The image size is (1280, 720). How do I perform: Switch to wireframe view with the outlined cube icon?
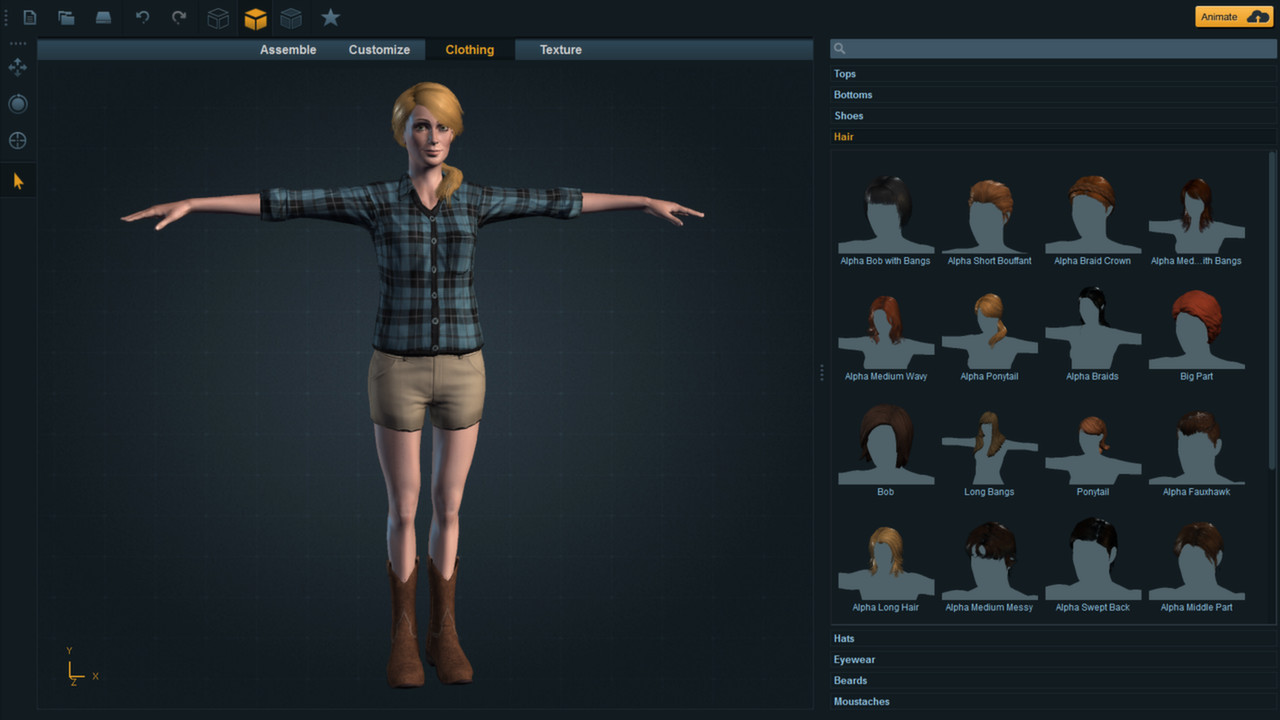coord(218,18)
